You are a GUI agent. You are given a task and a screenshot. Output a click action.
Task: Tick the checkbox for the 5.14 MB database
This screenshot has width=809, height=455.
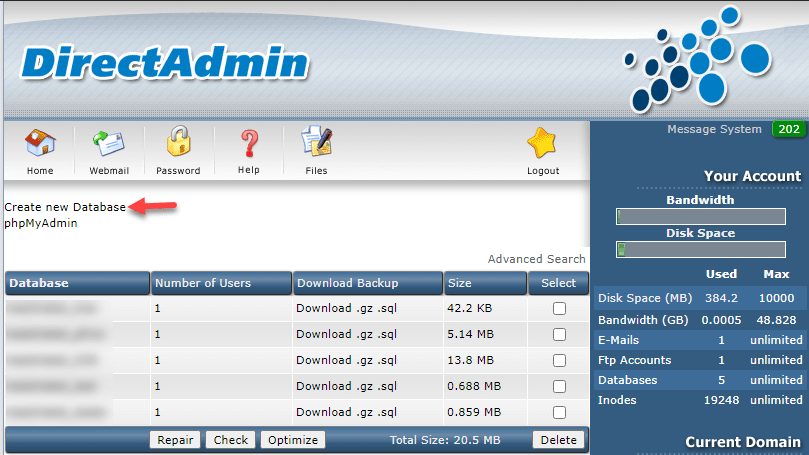(x=559, y=334)
